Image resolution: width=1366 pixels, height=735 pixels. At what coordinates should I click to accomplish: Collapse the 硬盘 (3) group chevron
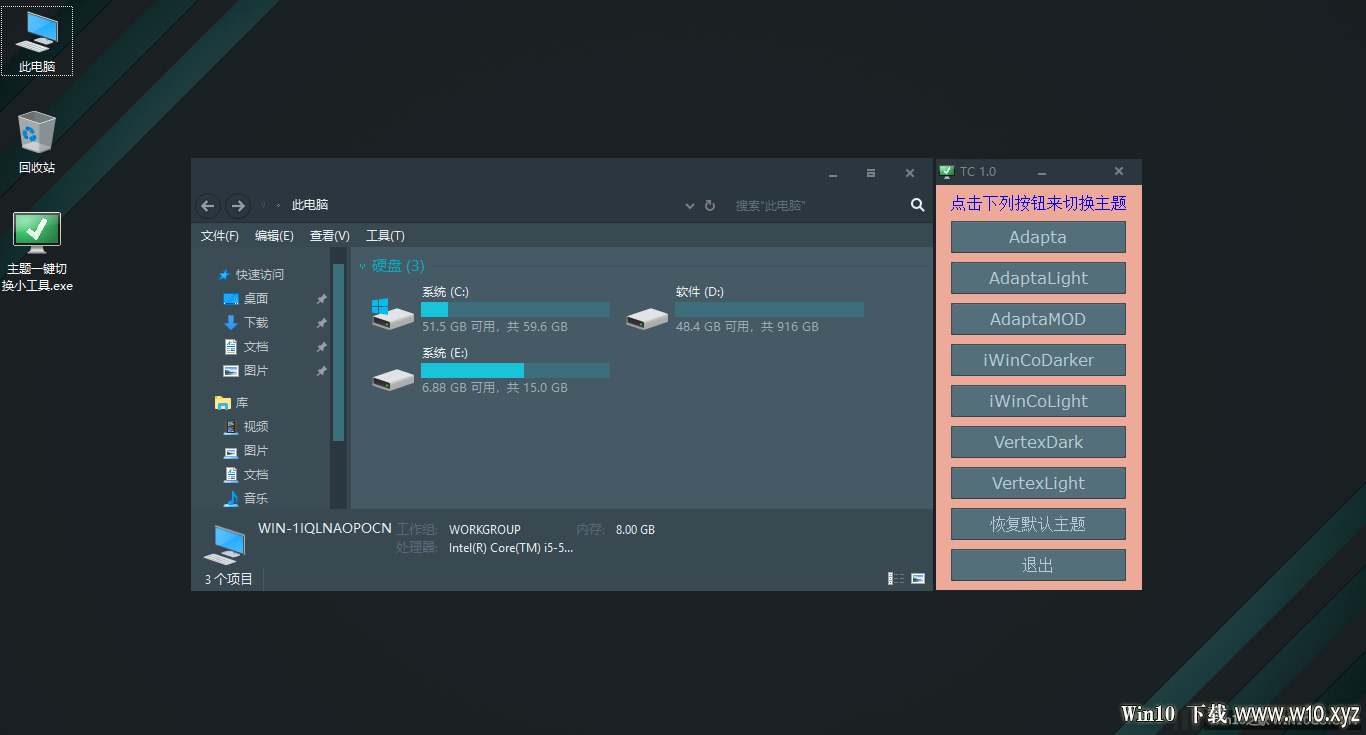362,266
